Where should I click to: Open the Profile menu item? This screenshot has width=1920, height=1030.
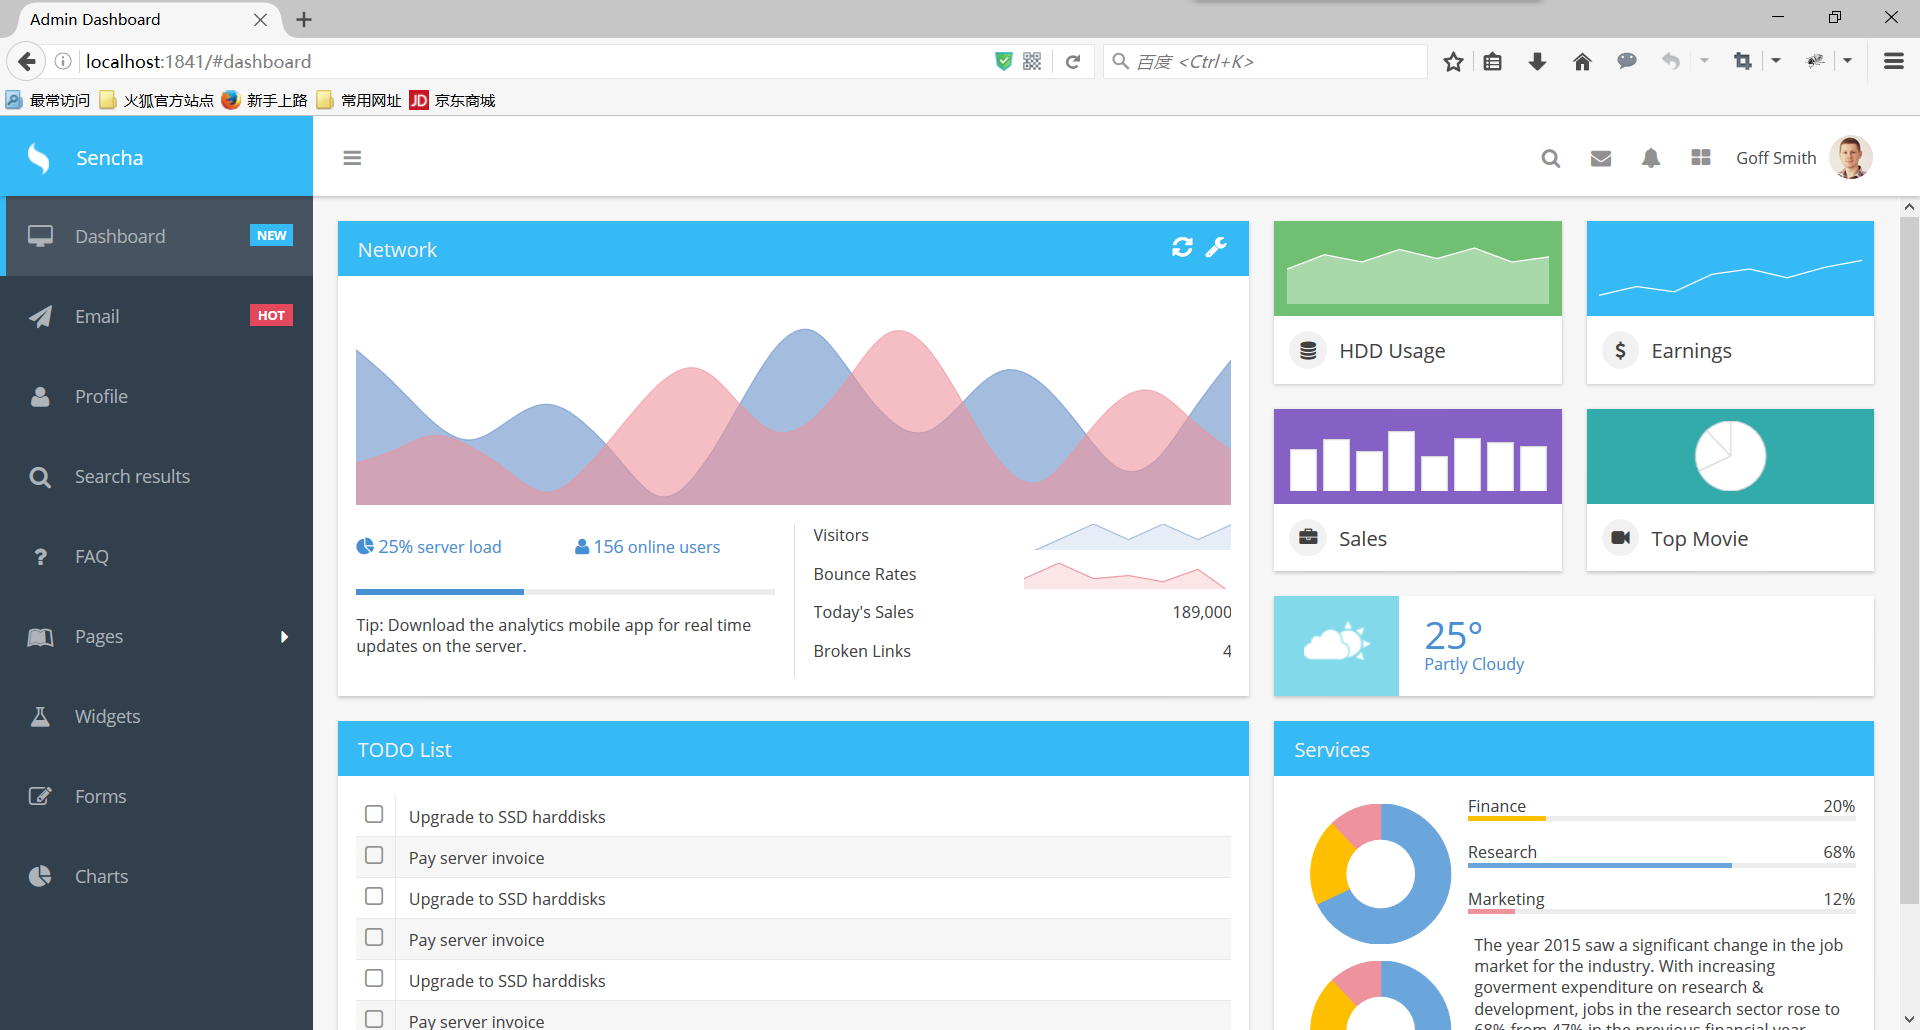[x=156, y=396]
